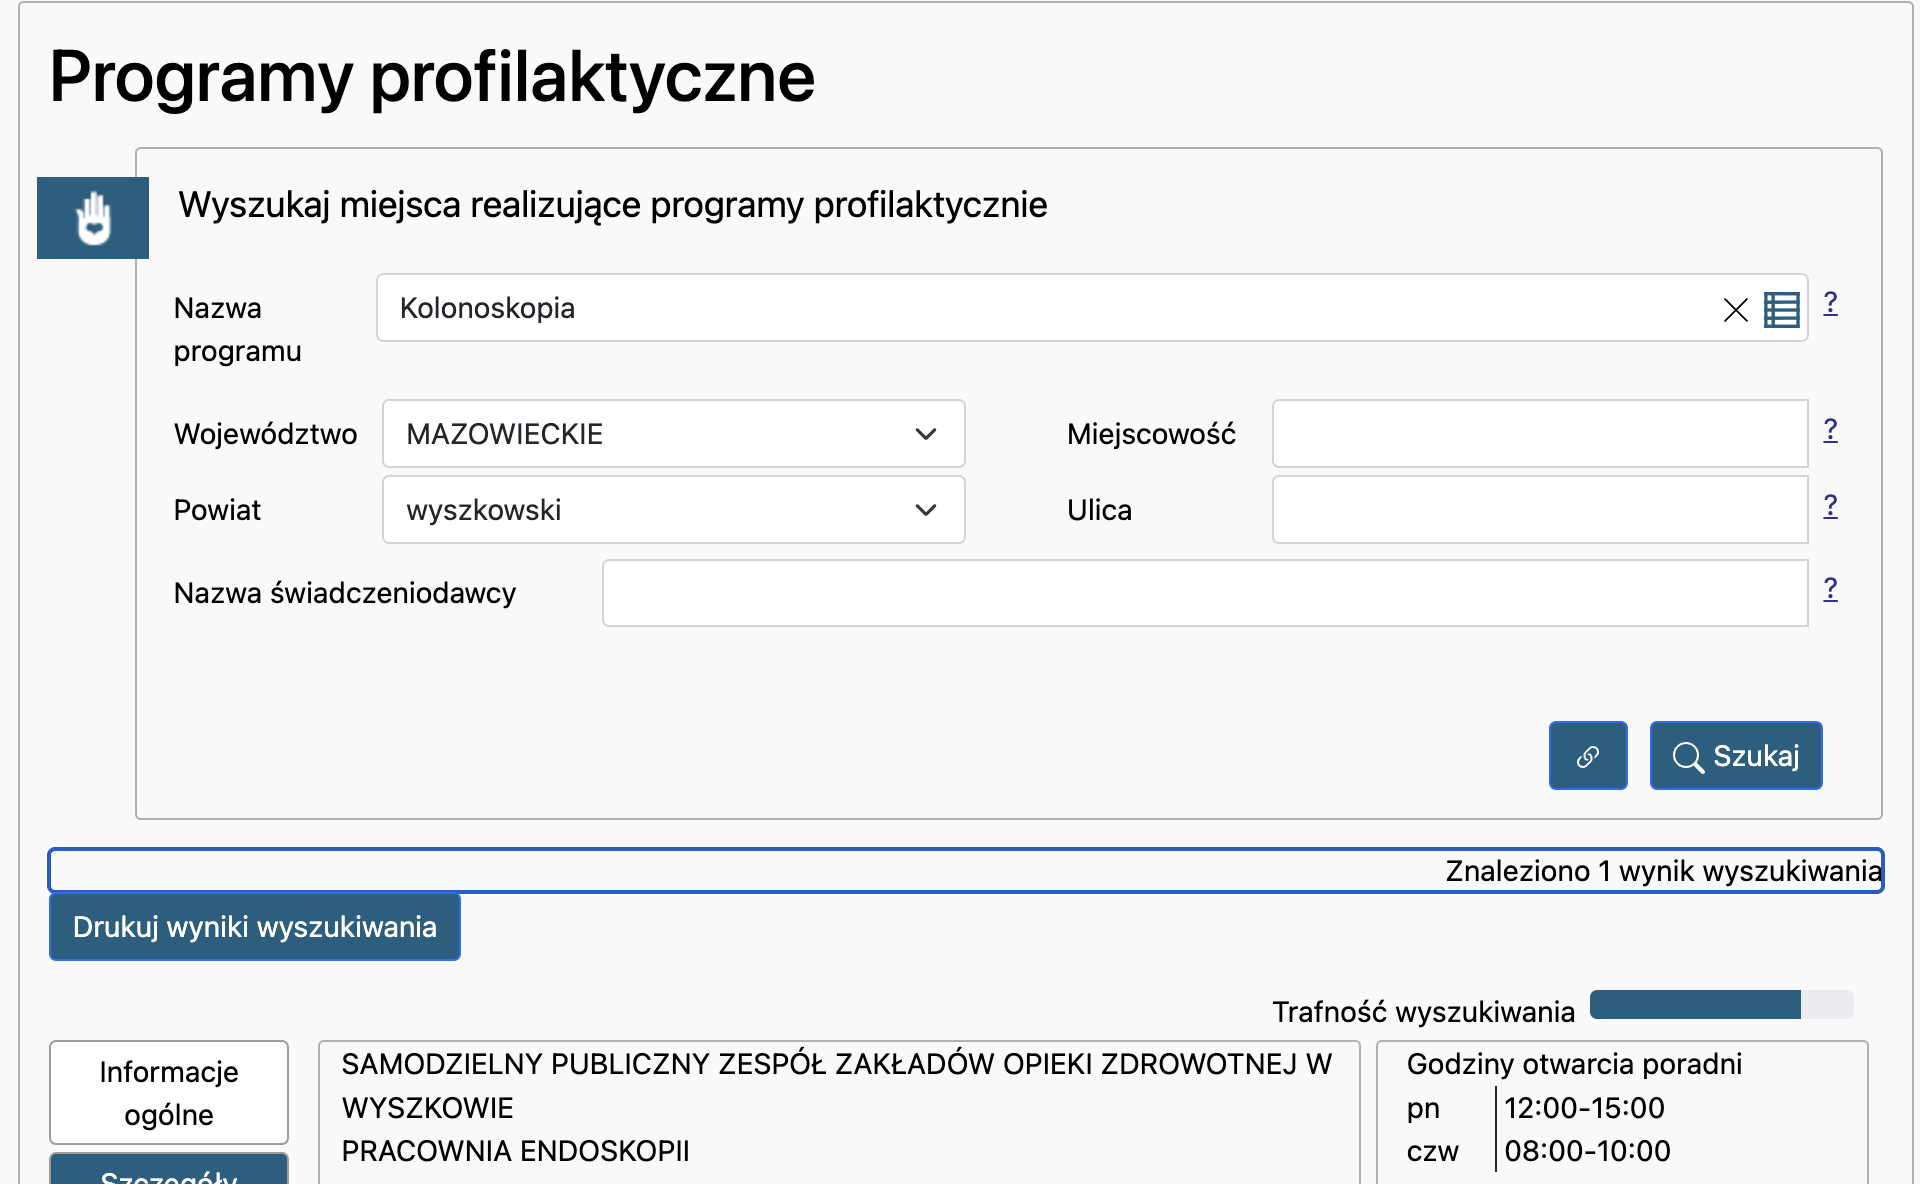1920x1184 pixels.
Task: Click help icon next to Nazwa programu
Action: coord(1830,303)
